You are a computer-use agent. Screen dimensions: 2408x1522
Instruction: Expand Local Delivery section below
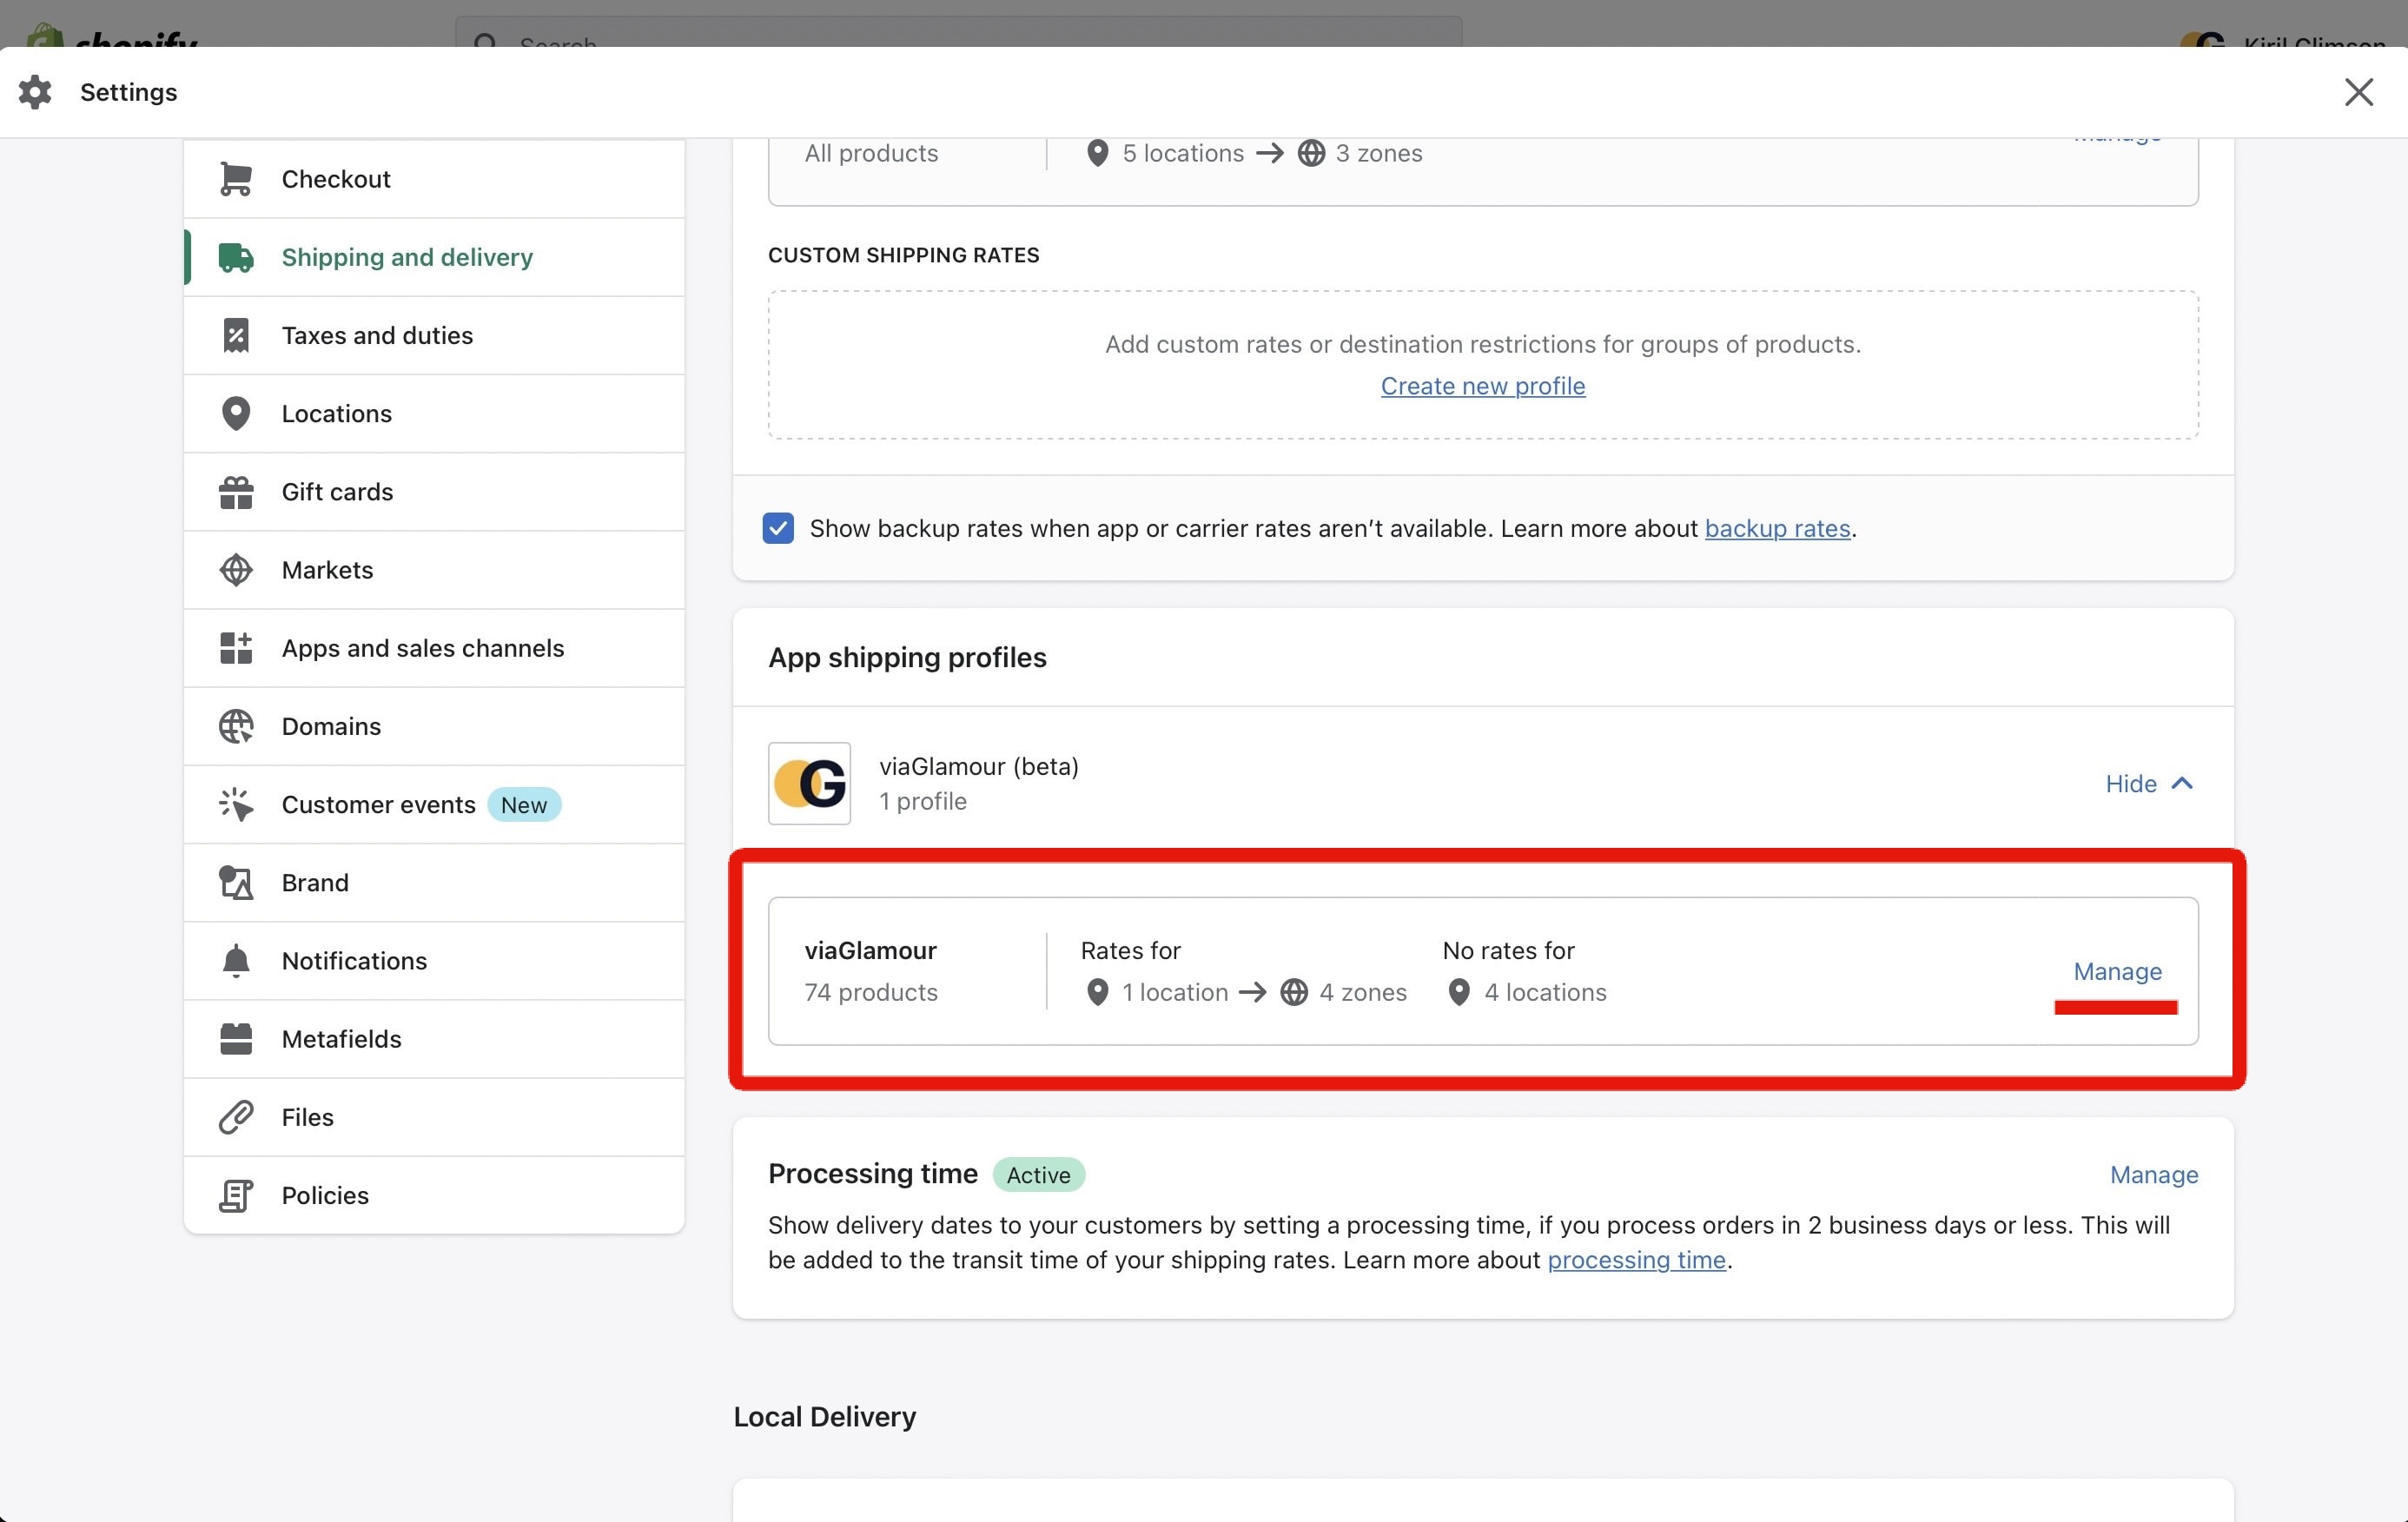pos(825,1415)
